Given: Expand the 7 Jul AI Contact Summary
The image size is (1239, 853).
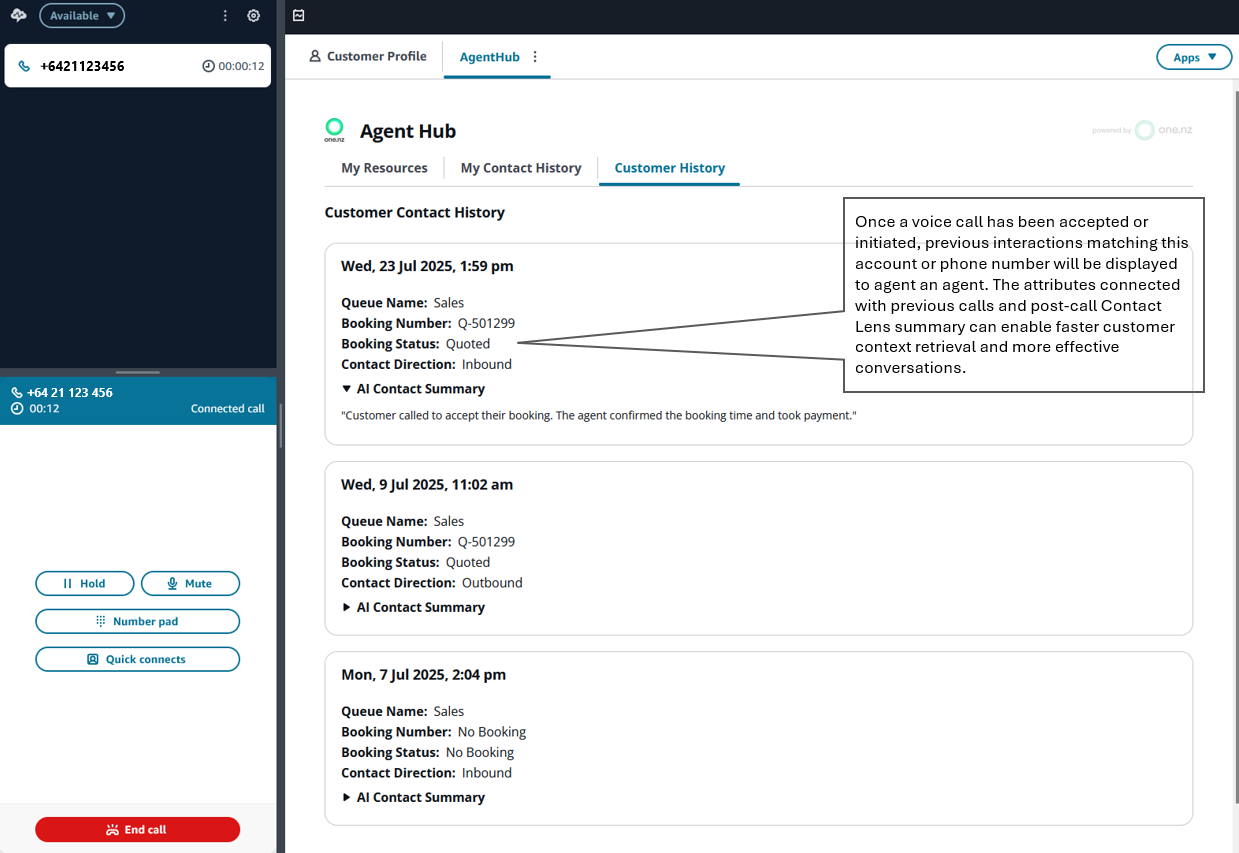Looking at the screenshot, I should click(413, 797).
